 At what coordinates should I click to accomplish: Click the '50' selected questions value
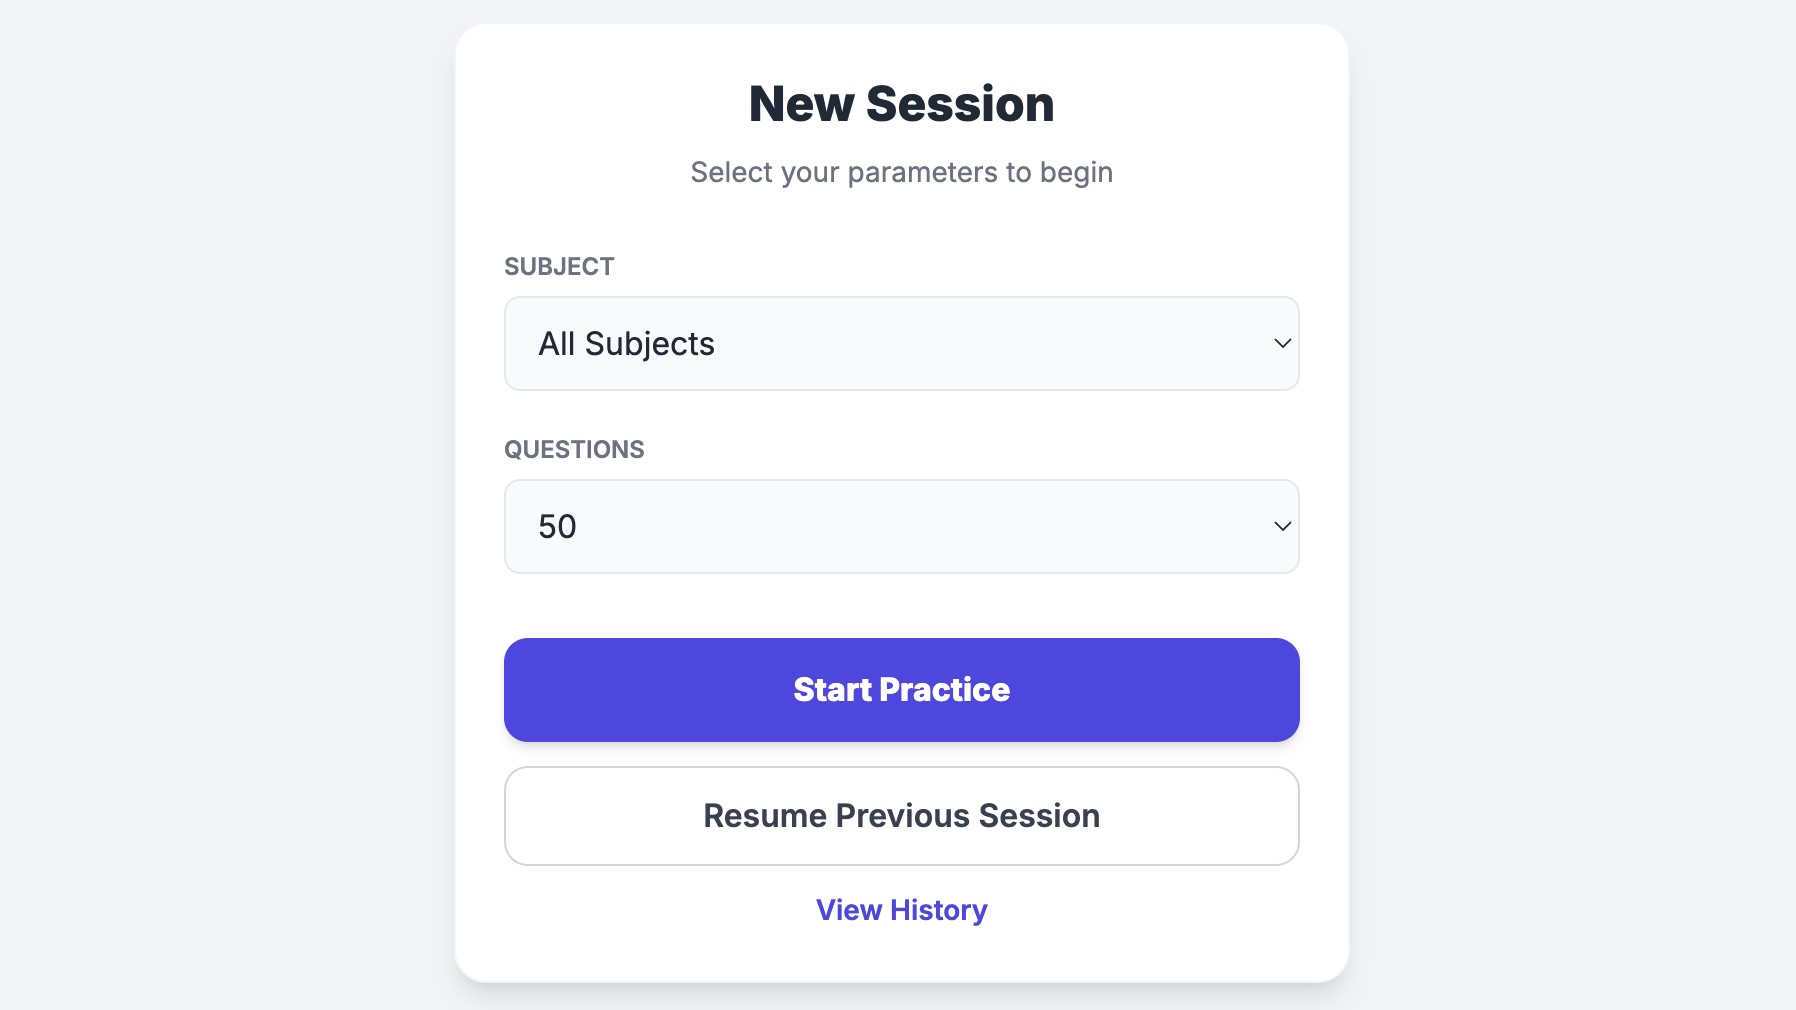557,527
